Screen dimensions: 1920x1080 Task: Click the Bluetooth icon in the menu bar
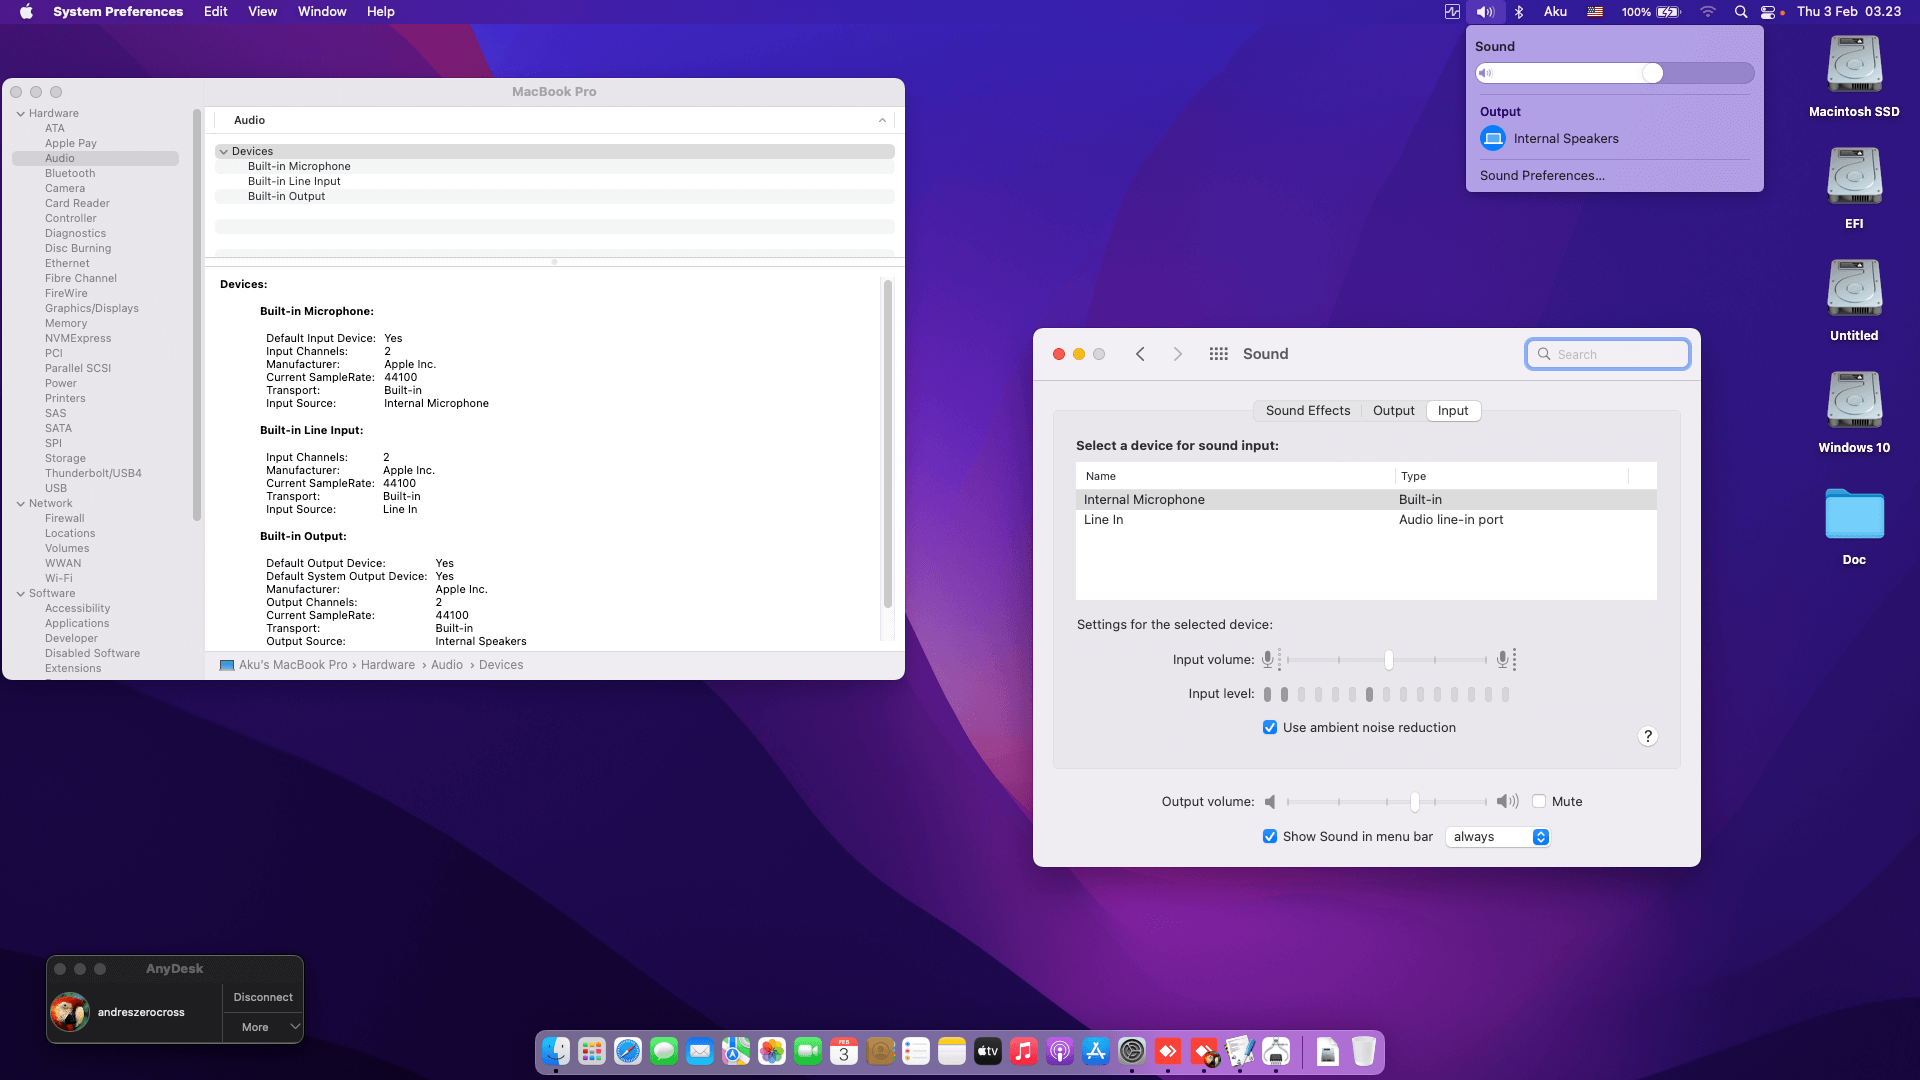[1520, 11]
